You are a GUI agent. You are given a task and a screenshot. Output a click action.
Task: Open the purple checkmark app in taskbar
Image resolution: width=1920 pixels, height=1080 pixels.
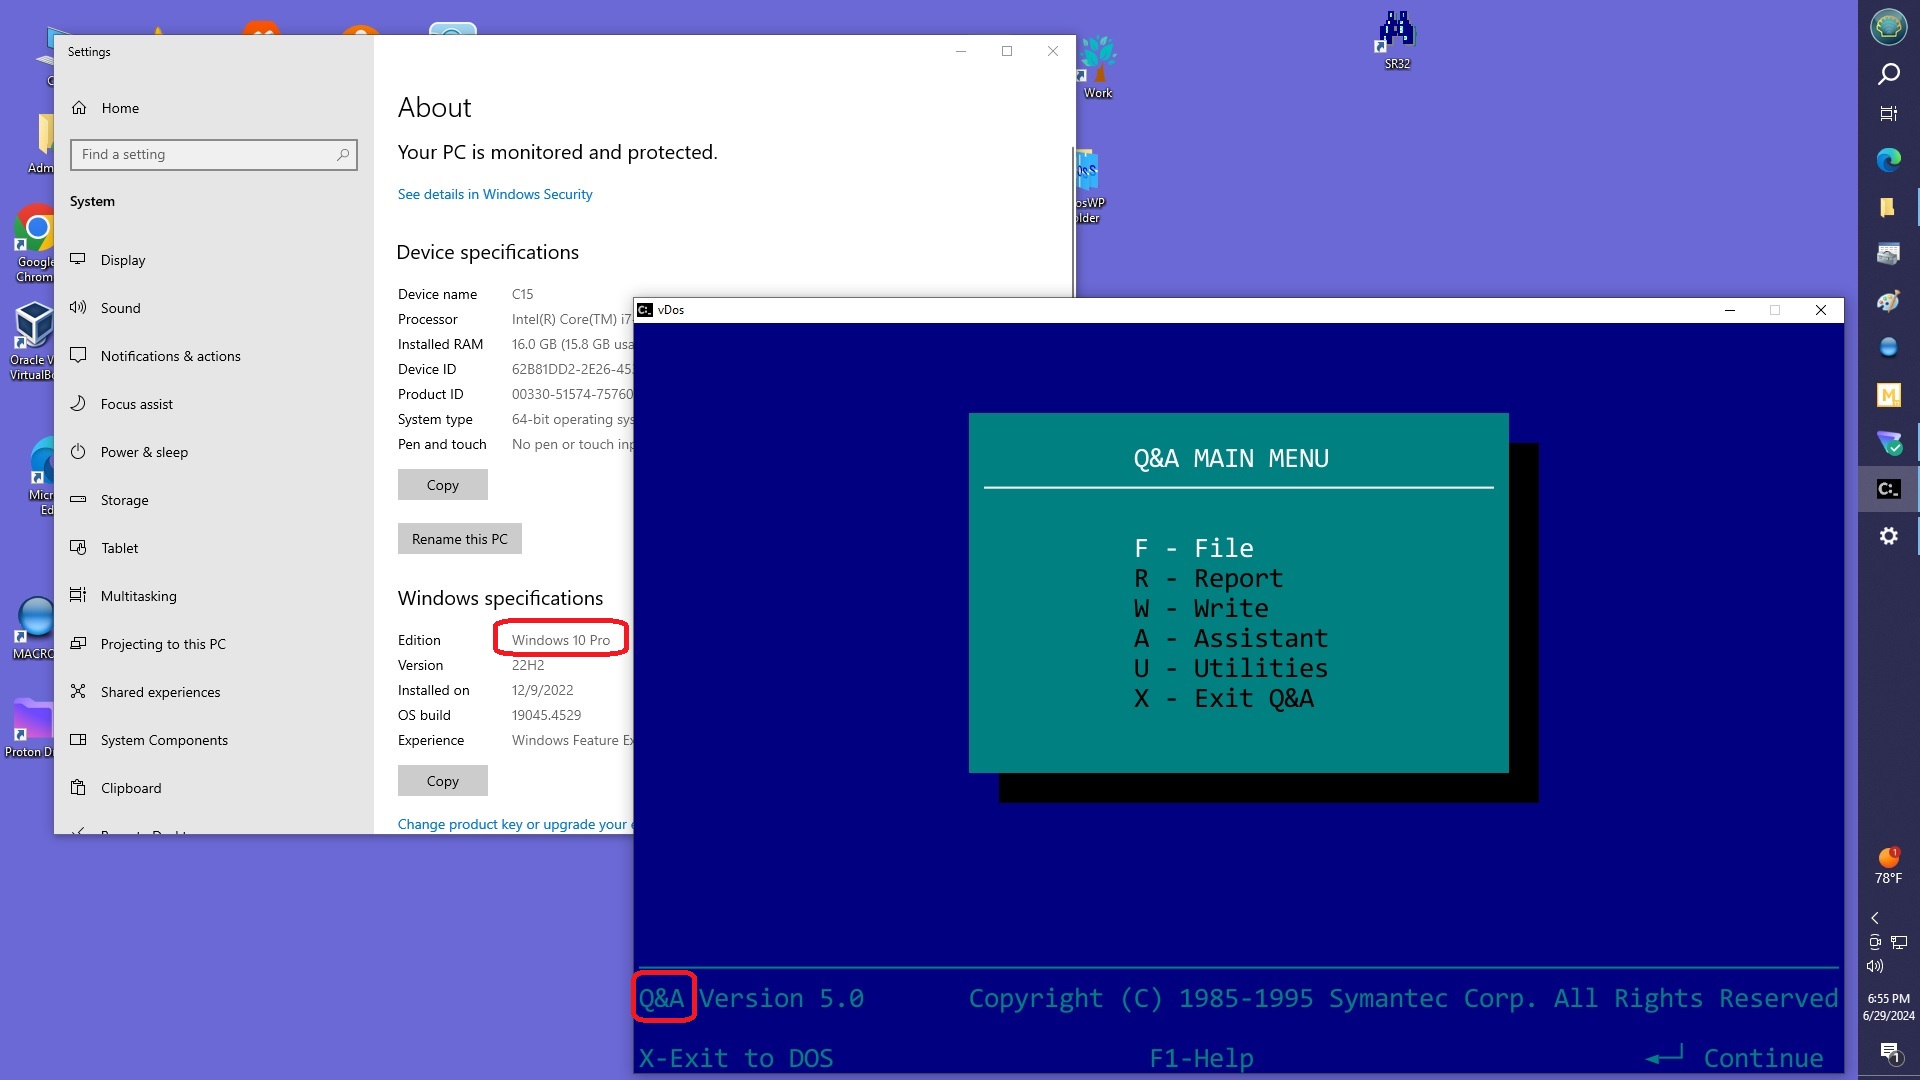(x=1888, y=442)
